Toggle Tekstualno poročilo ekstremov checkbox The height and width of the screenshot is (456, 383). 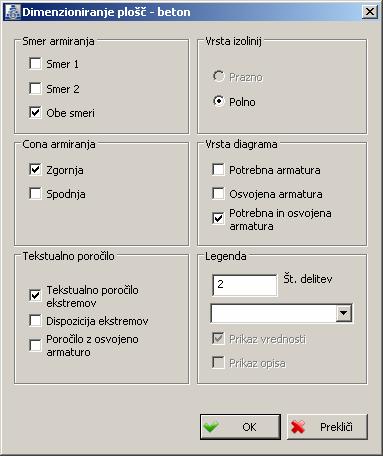point(35,295)
